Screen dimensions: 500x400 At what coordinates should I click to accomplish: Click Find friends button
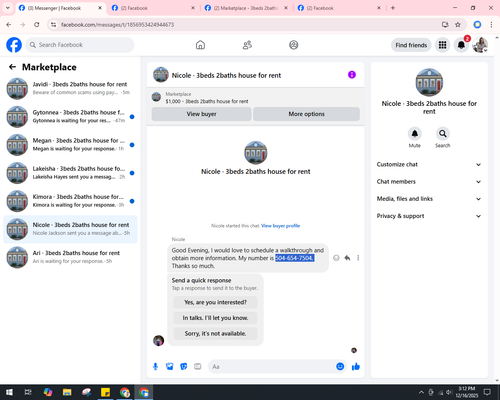pos(411,45)
